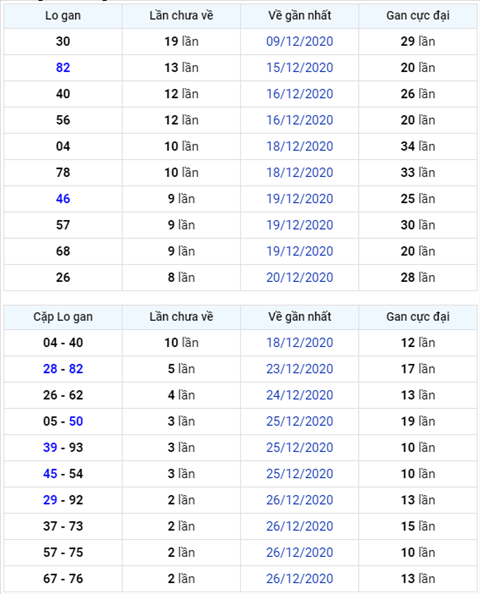Click date 16/12/2020 in row 56

click(x=299, y=120)
